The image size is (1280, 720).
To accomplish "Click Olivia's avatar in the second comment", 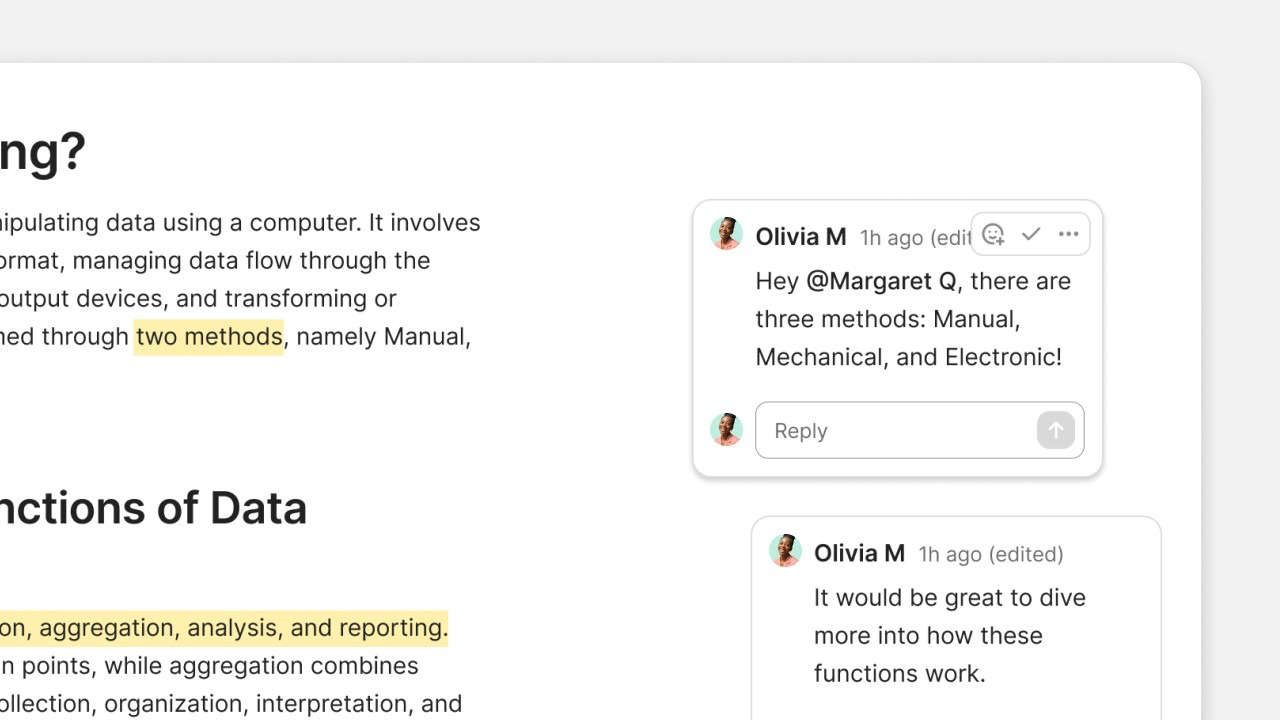I will point(785,551).
